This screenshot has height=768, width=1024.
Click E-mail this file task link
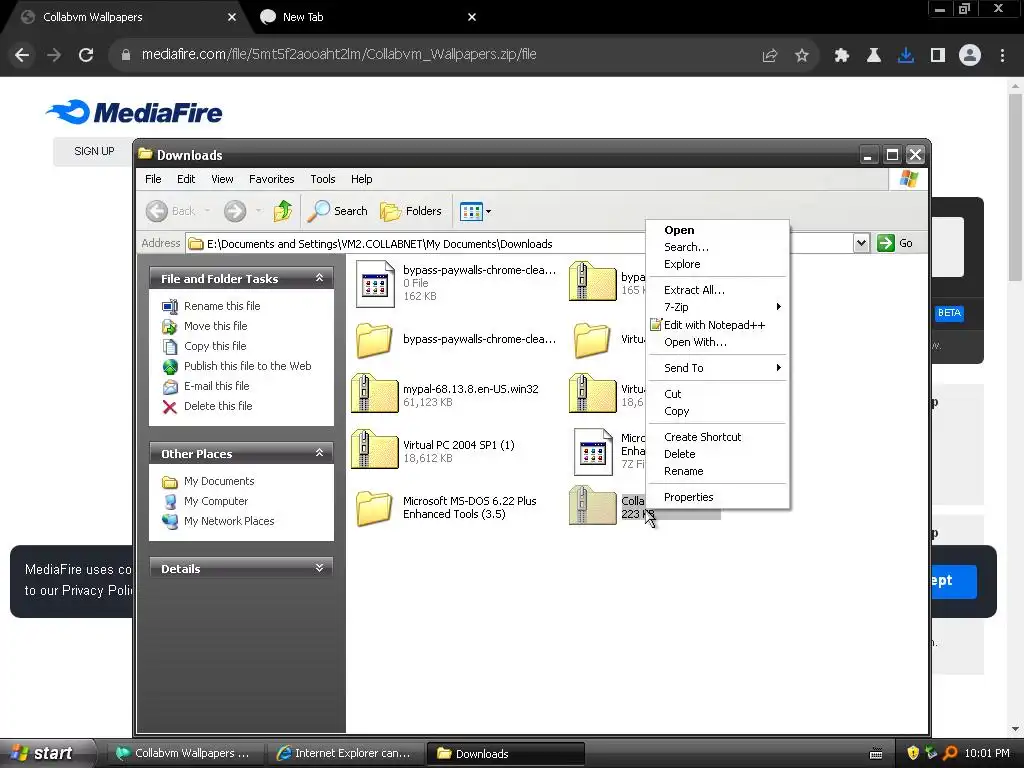point(216,386)
